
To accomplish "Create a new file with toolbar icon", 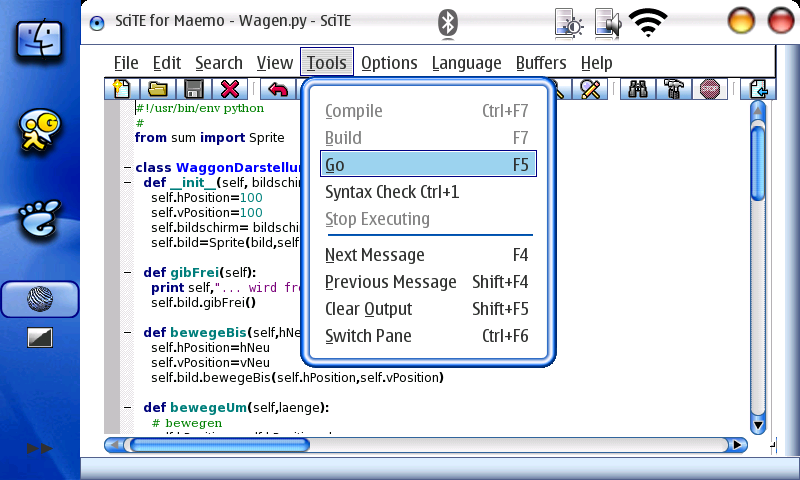I will point(121,89).
